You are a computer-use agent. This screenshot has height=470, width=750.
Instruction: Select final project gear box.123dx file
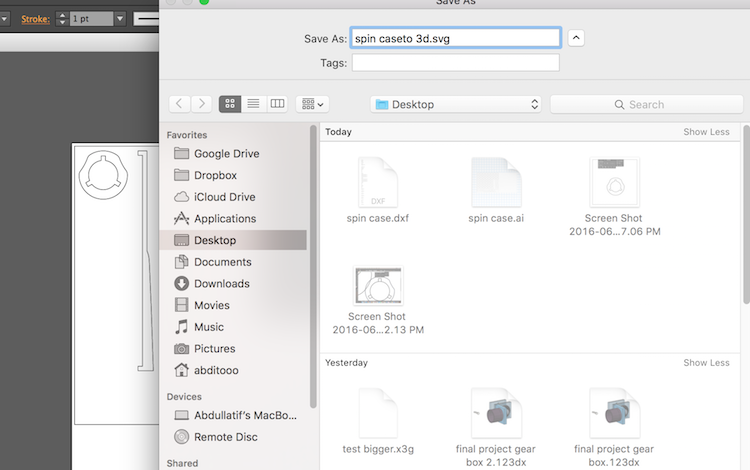(x=615, y=427)
